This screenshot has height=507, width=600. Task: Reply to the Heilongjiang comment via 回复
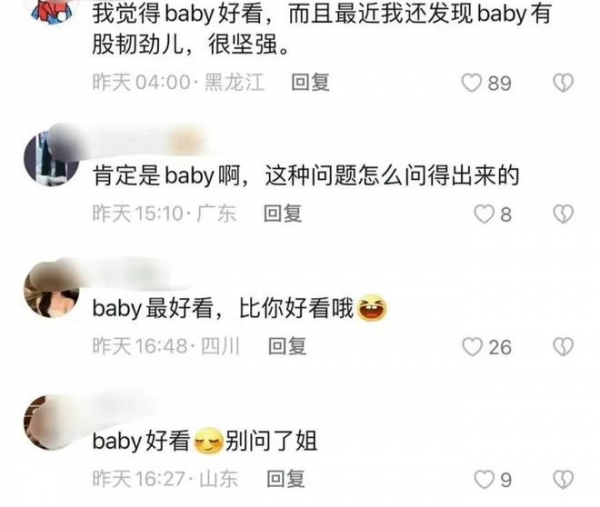point(310,82)
